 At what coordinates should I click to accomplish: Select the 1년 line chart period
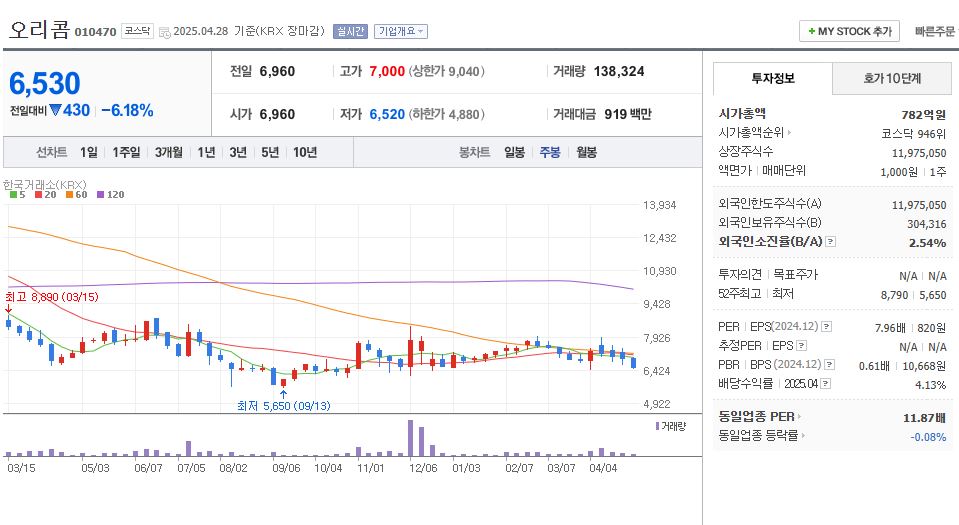[x=206, y=152]
